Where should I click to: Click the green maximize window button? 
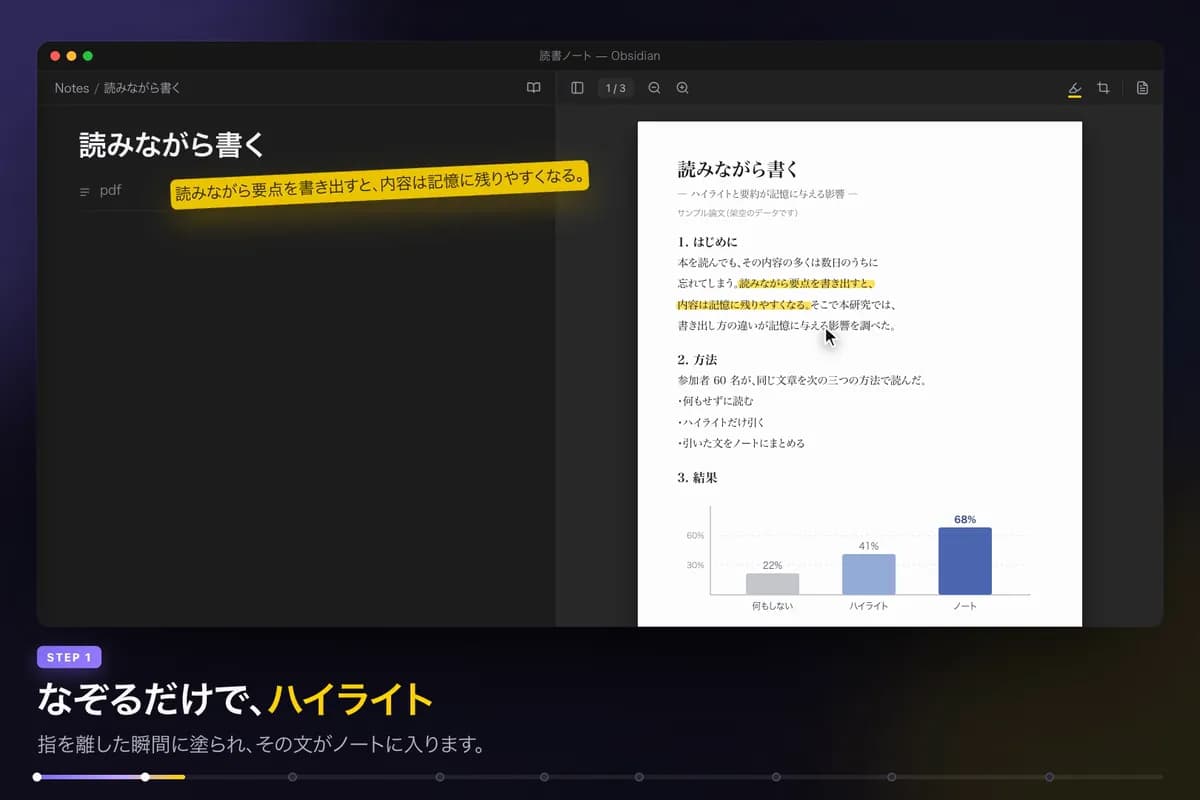pyautogui.click(x=88, y=56)
